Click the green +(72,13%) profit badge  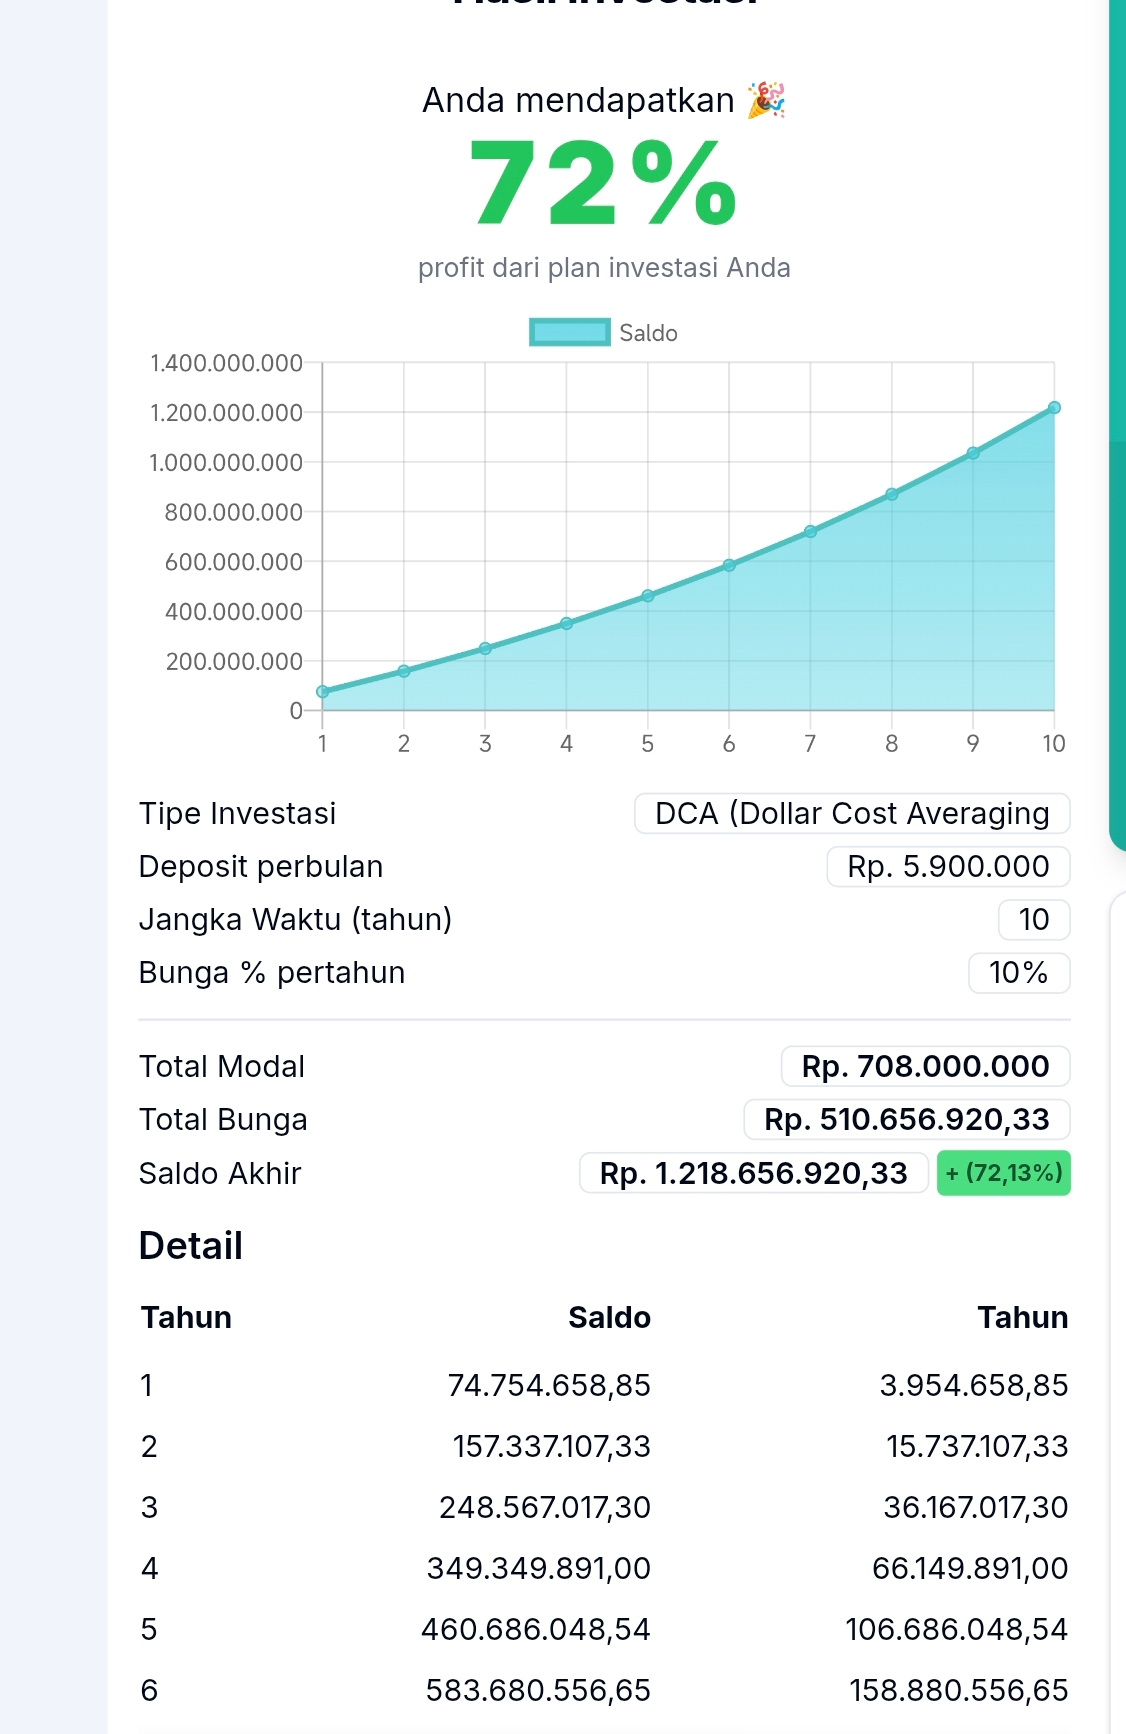[x=1003, y=1173]
